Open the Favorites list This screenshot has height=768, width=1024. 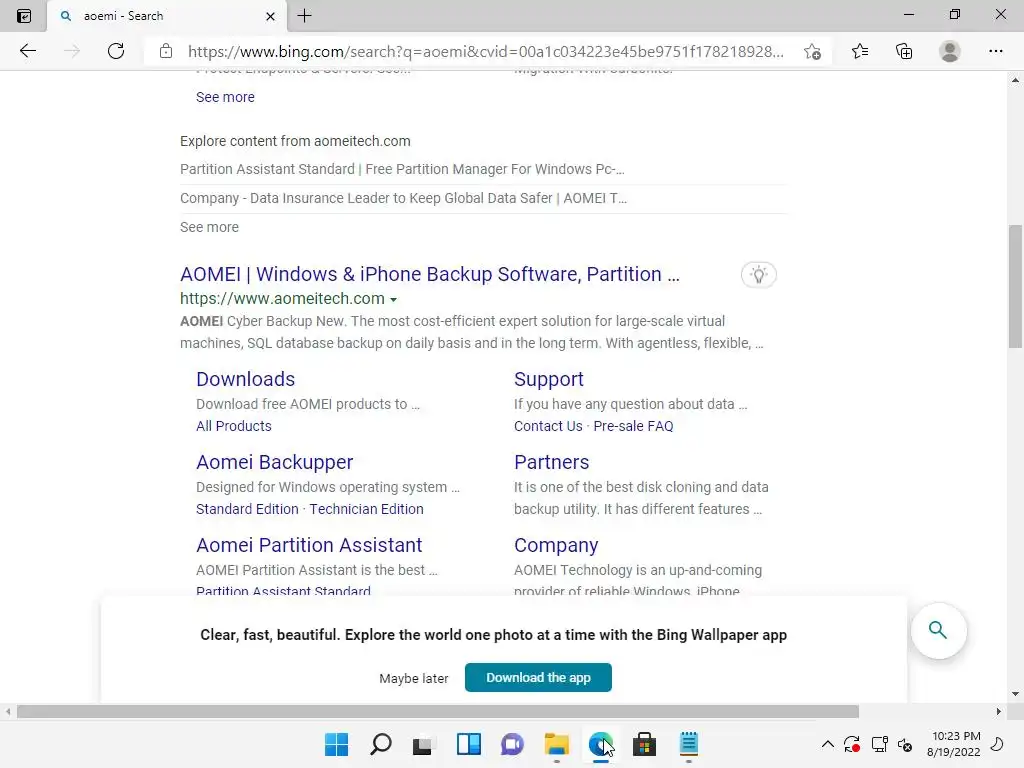pyautogui.click(x=860, y=51)
